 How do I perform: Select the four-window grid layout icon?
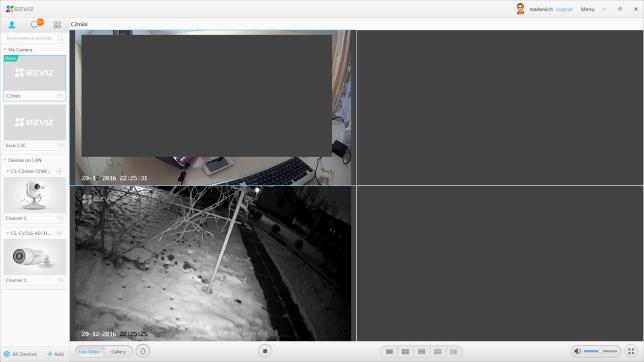(405, 352)
